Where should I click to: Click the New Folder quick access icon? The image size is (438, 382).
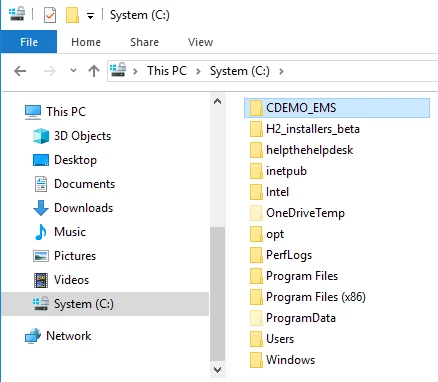72,15
